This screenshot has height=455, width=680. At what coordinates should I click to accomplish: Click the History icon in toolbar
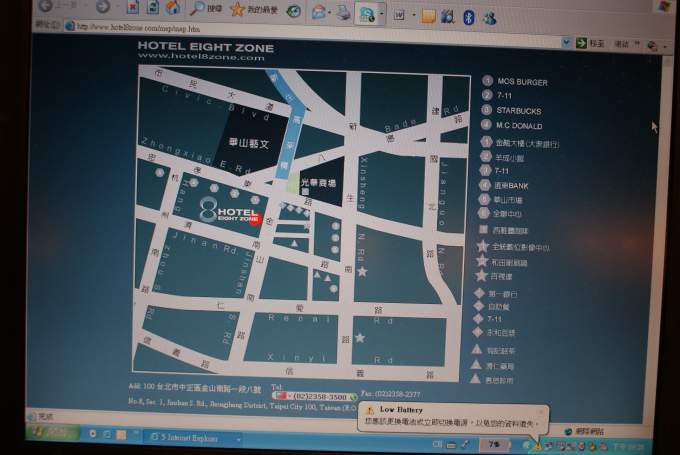tap(293, 12)
